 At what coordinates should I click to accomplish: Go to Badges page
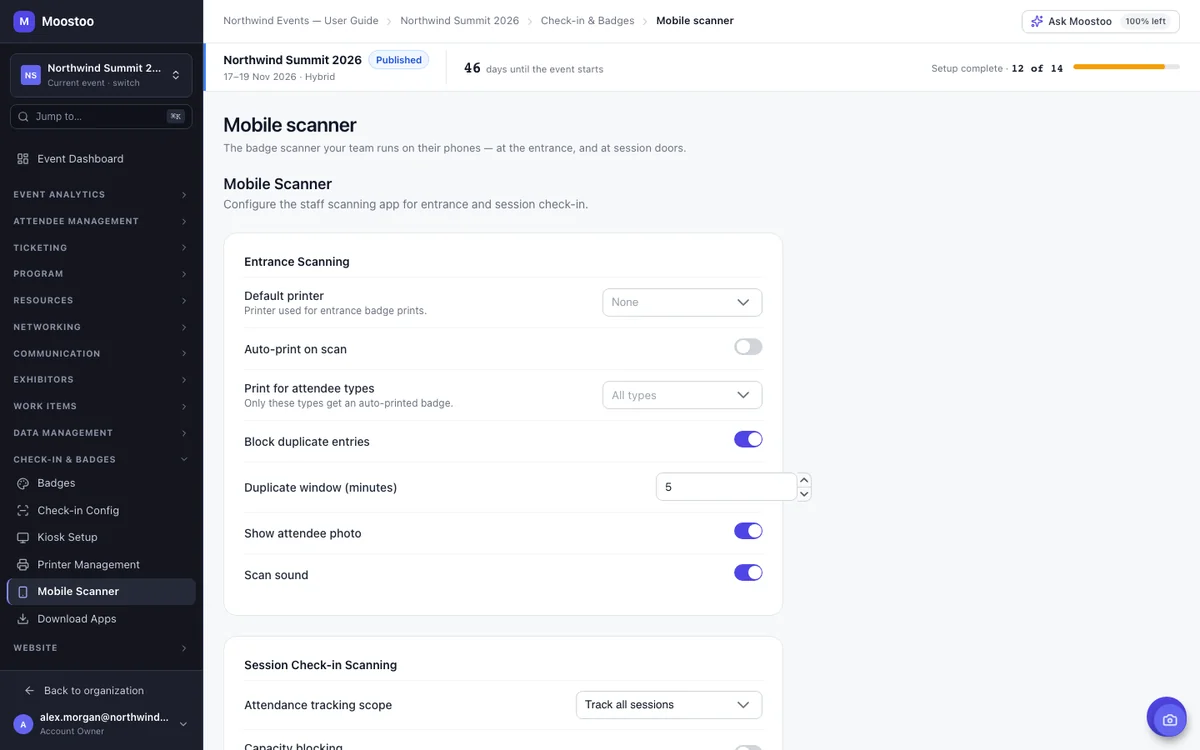point(101,483)
